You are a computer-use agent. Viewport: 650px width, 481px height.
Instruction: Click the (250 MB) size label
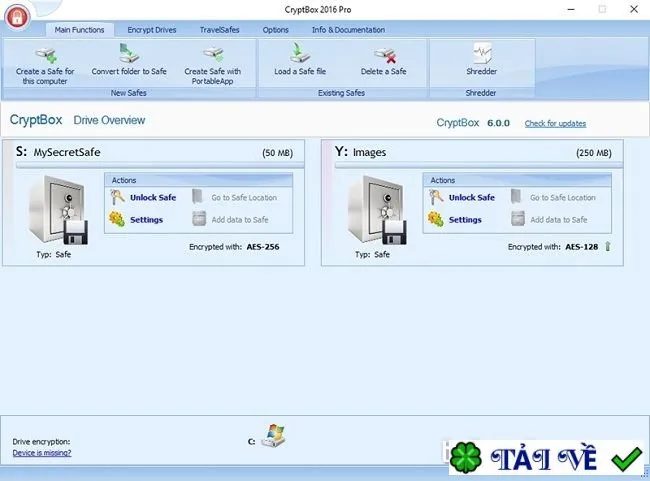[x=594, y=153]
